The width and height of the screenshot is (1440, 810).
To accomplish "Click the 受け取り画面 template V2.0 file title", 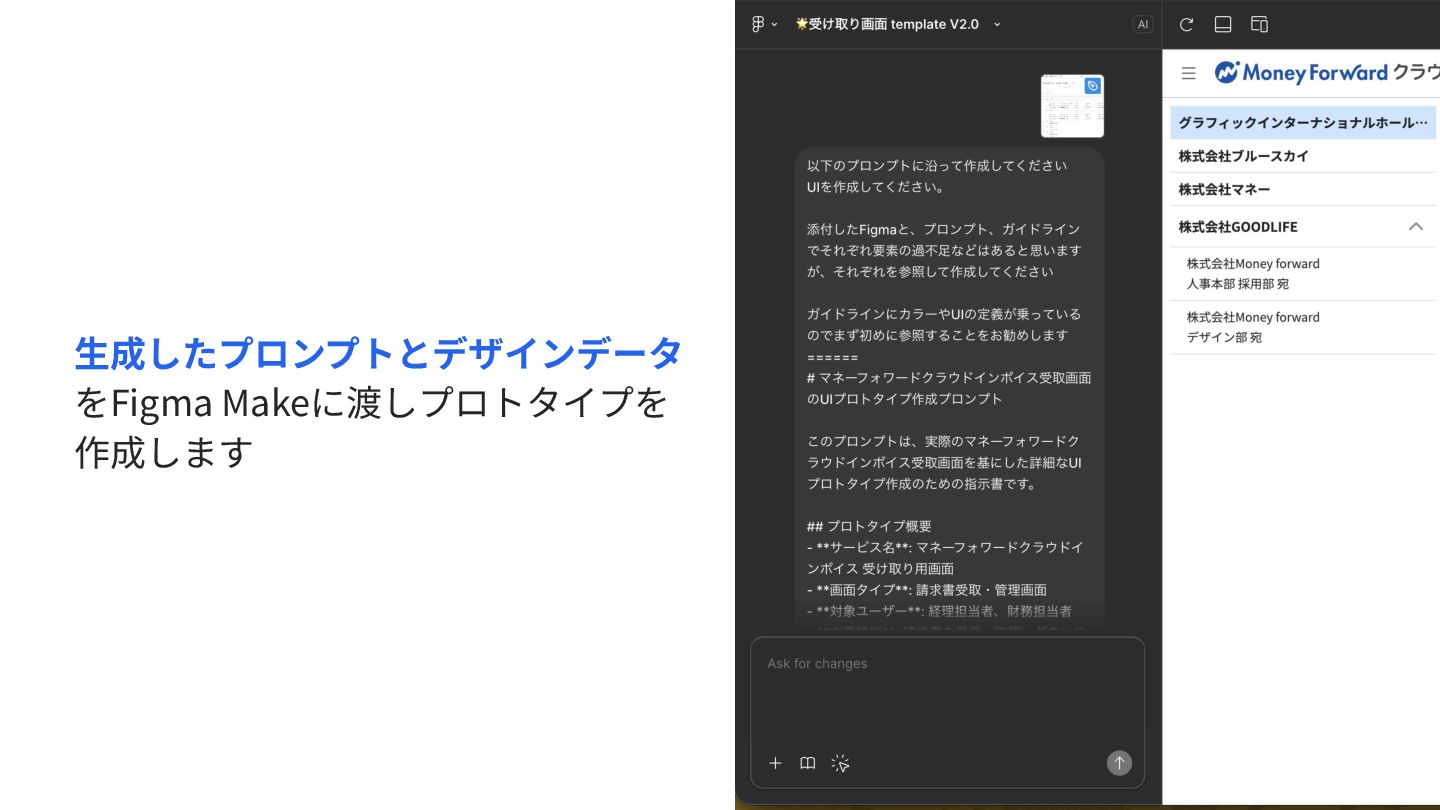I will [886, 24].
